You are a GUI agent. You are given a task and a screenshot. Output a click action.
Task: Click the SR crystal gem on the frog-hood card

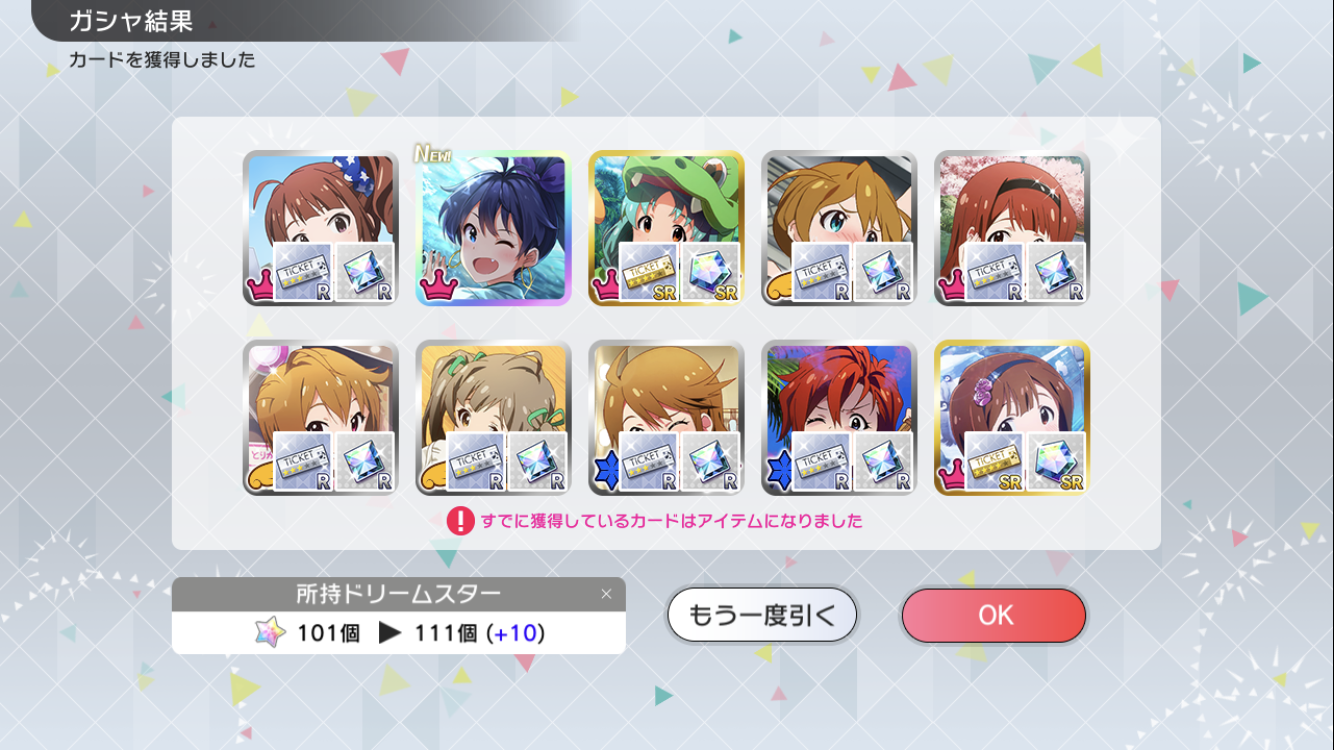711,272
